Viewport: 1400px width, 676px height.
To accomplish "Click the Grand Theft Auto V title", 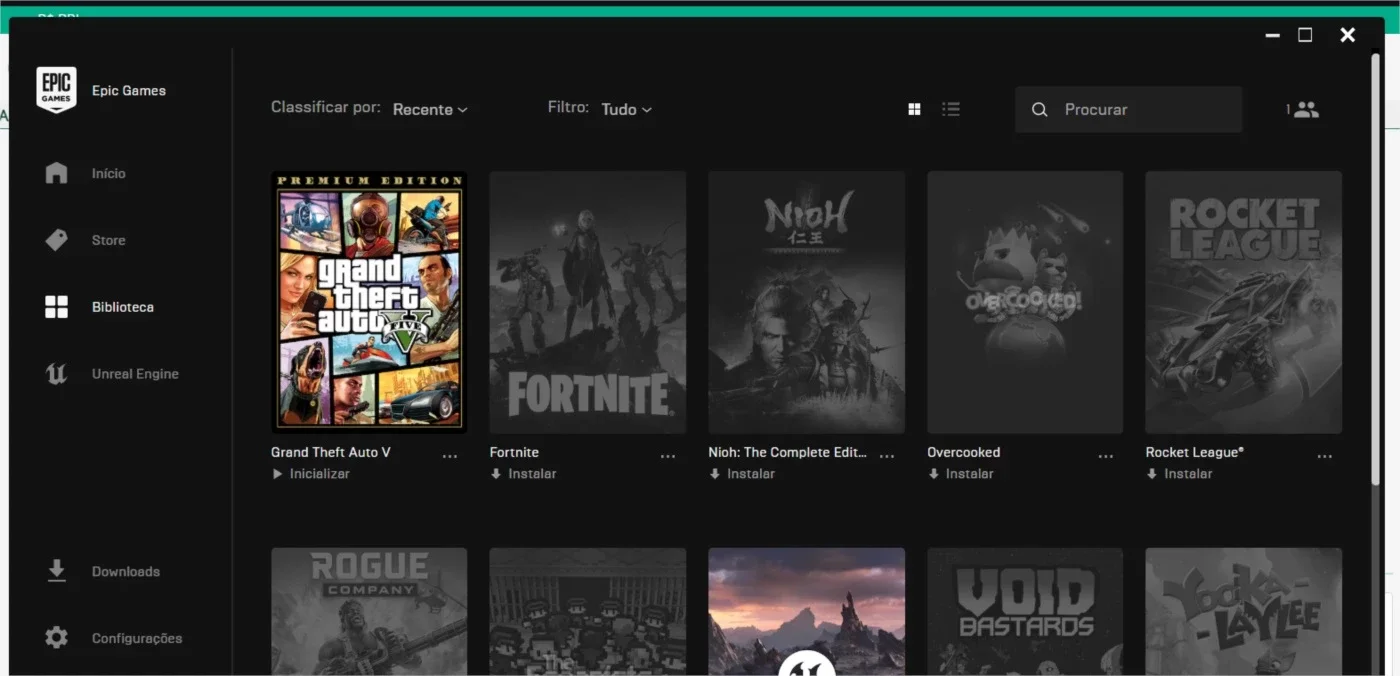I will (331, 452).
